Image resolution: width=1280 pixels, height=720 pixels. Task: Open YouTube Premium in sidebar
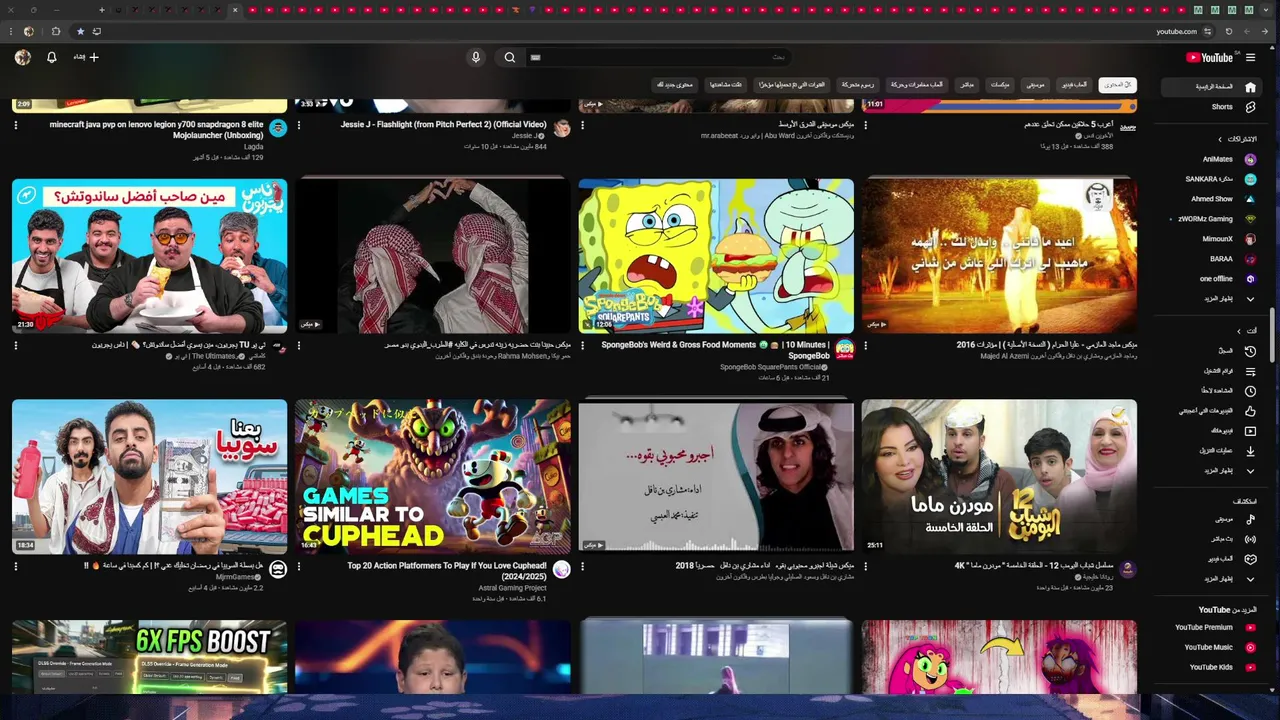point(1213,628)
